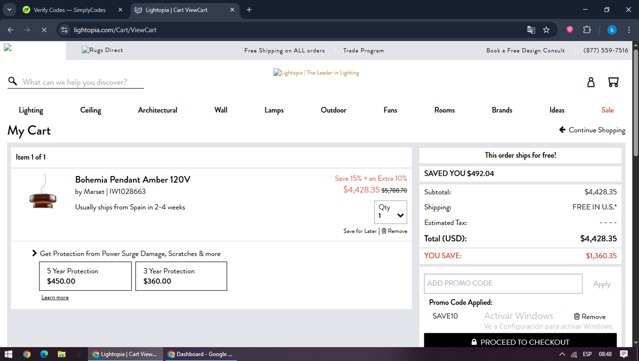Viewport: 639px width, 361px height.
Task: Click the phone number (877) 559-7516
Action: pos(606,51)
